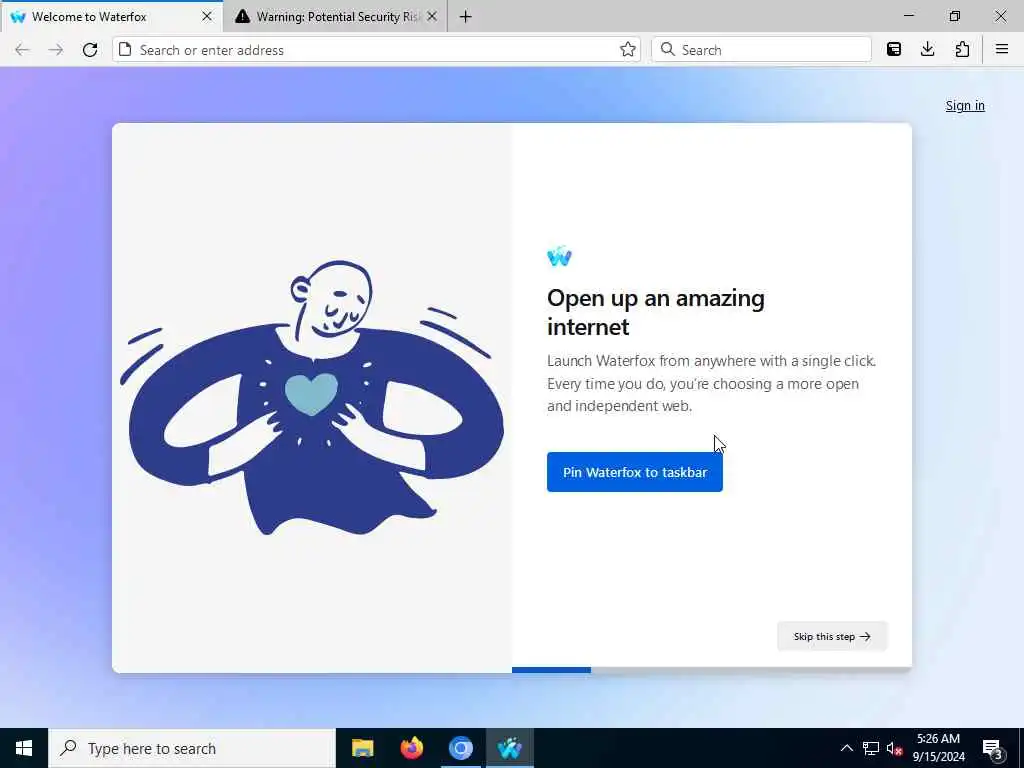
Task: Close the Potential Security Risk tab
Action: click(432, 16)
